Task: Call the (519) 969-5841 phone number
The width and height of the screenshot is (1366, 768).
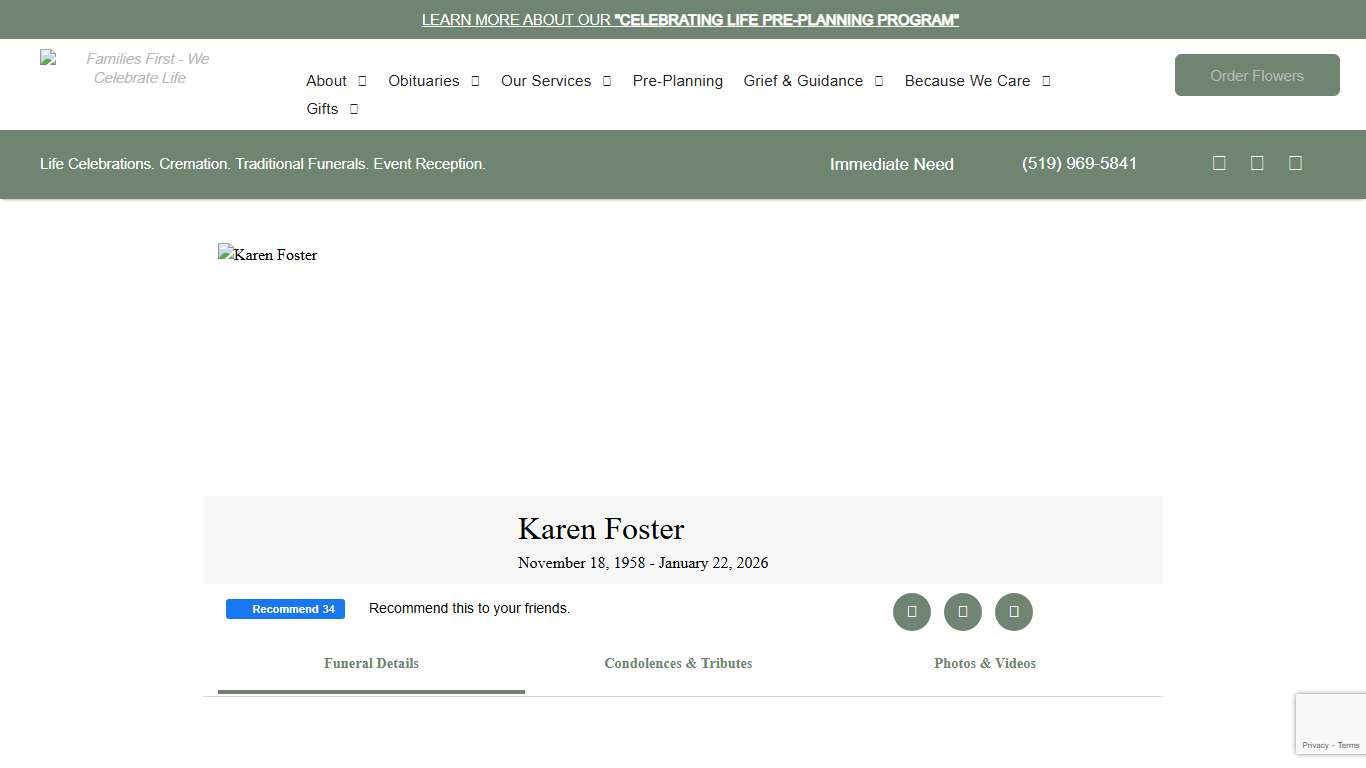Action: pos(1079,163)
